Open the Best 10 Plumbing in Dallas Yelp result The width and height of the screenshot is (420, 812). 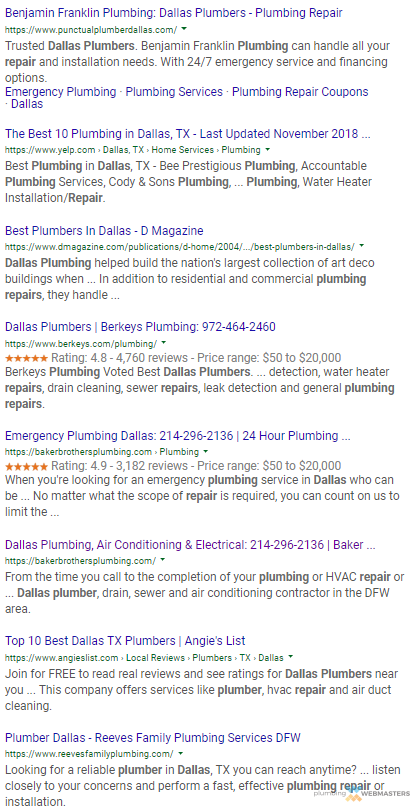point(187,134)
